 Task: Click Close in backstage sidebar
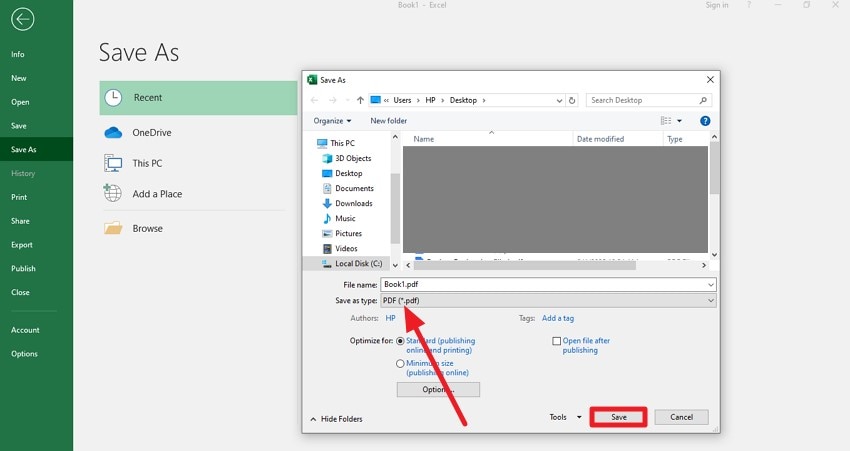tap(20, 292)
